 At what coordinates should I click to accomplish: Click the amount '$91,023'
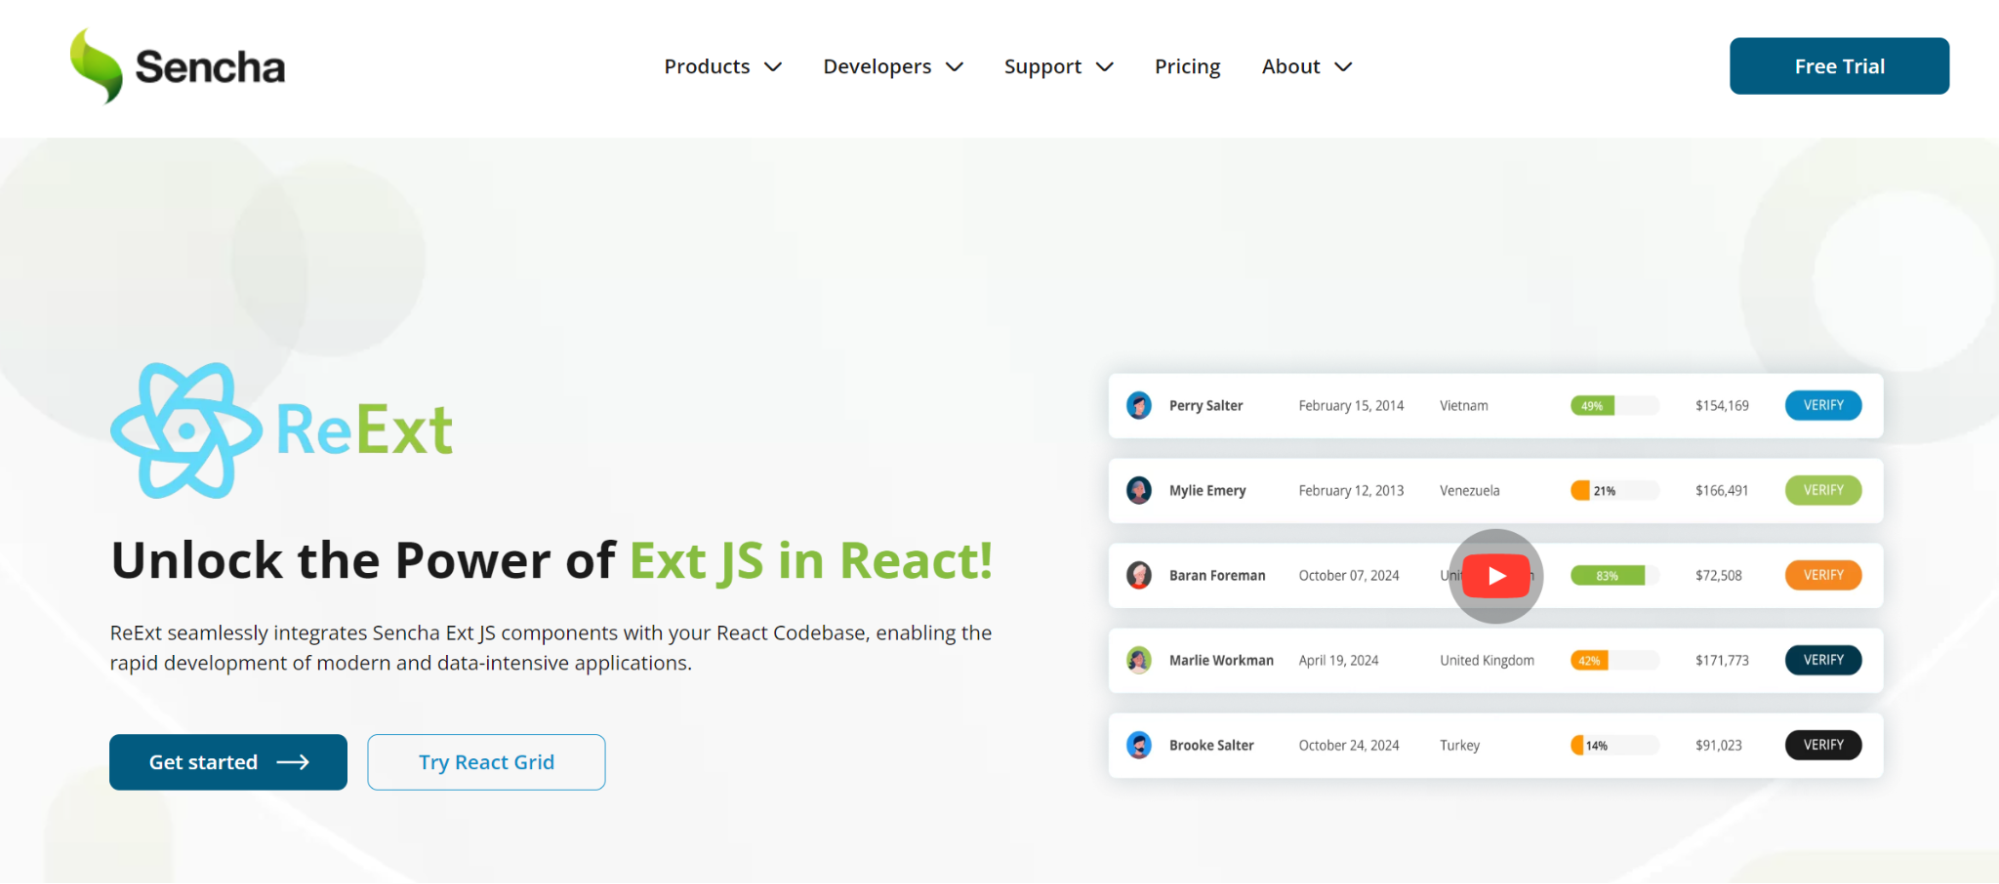click(x=1718, y=746)
